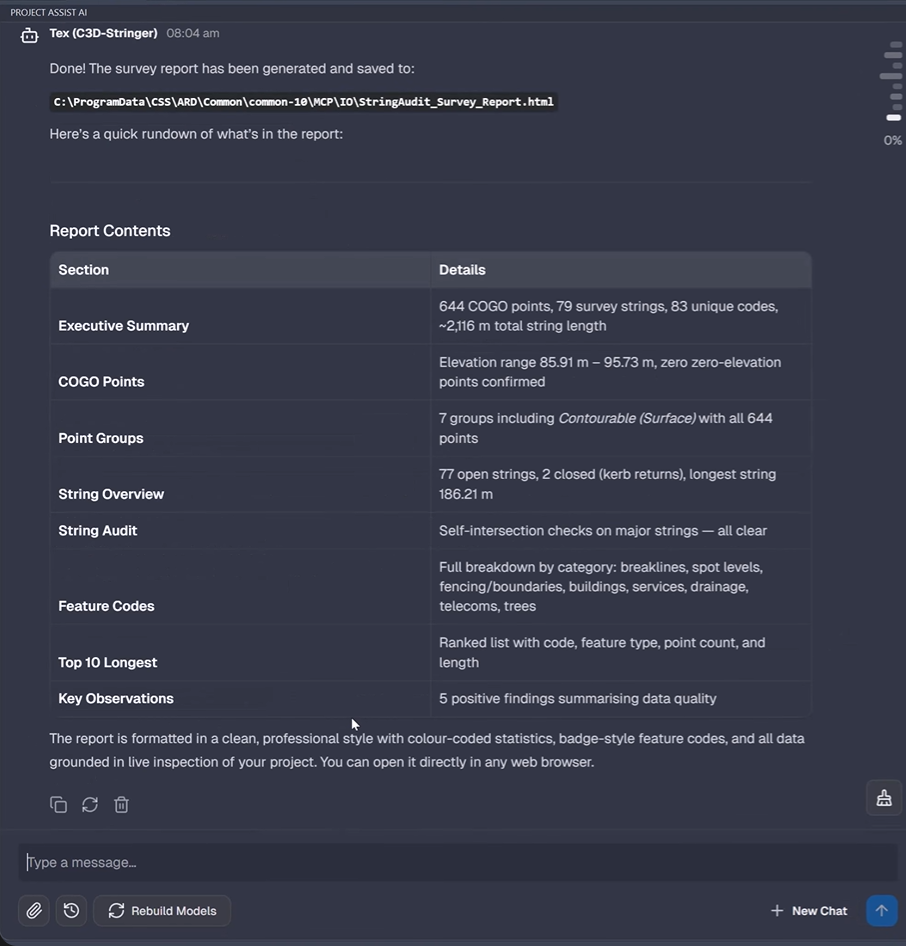Viewport: 906px width, 946px height.
Task: Click the paperclip attach file icon
Action: pos(34,910)
